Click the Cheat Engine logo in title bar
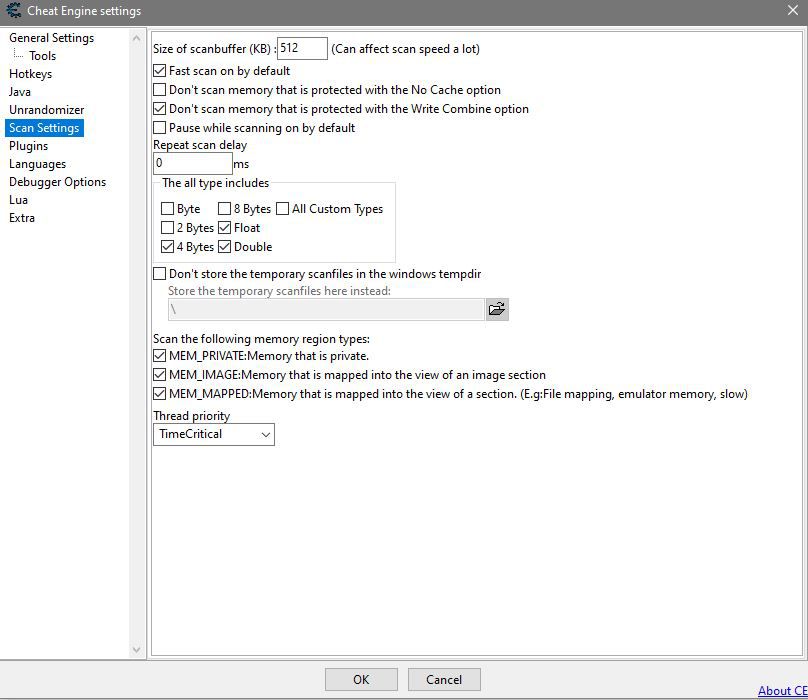The width and height of the screenshot is (808, 700). click(x=13, y=10)
